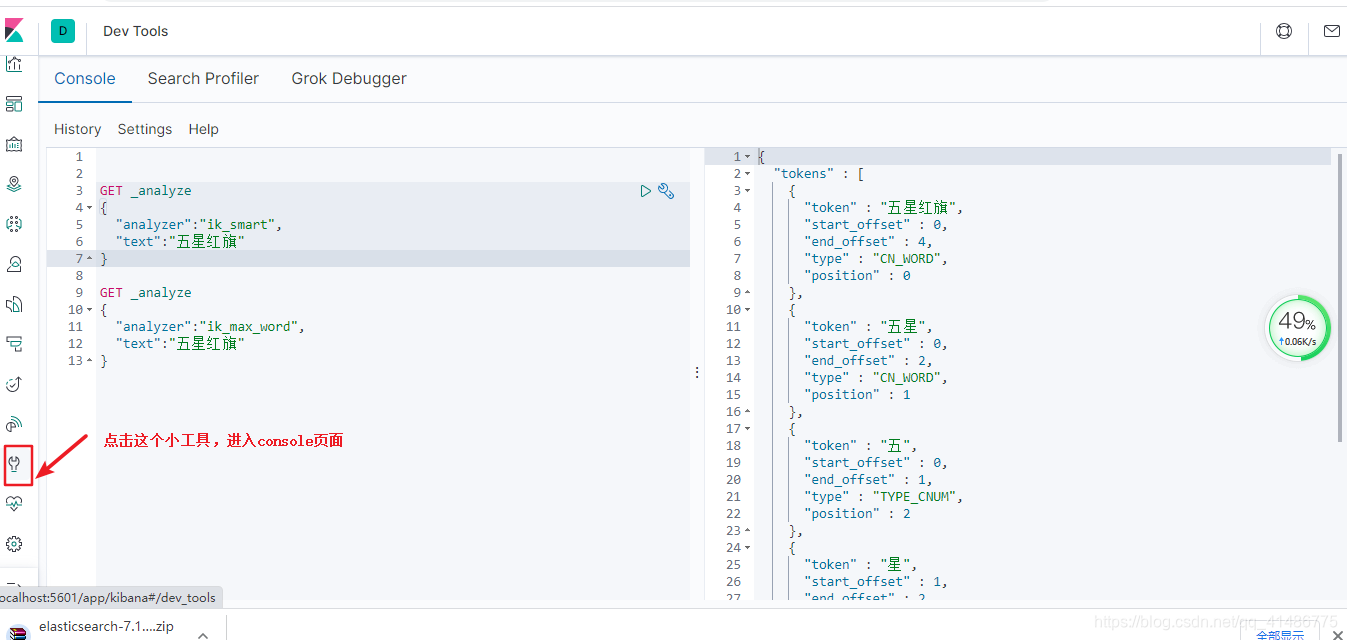
Task: Open SIEM from the sidebar
Action: (x=14, y=424)
